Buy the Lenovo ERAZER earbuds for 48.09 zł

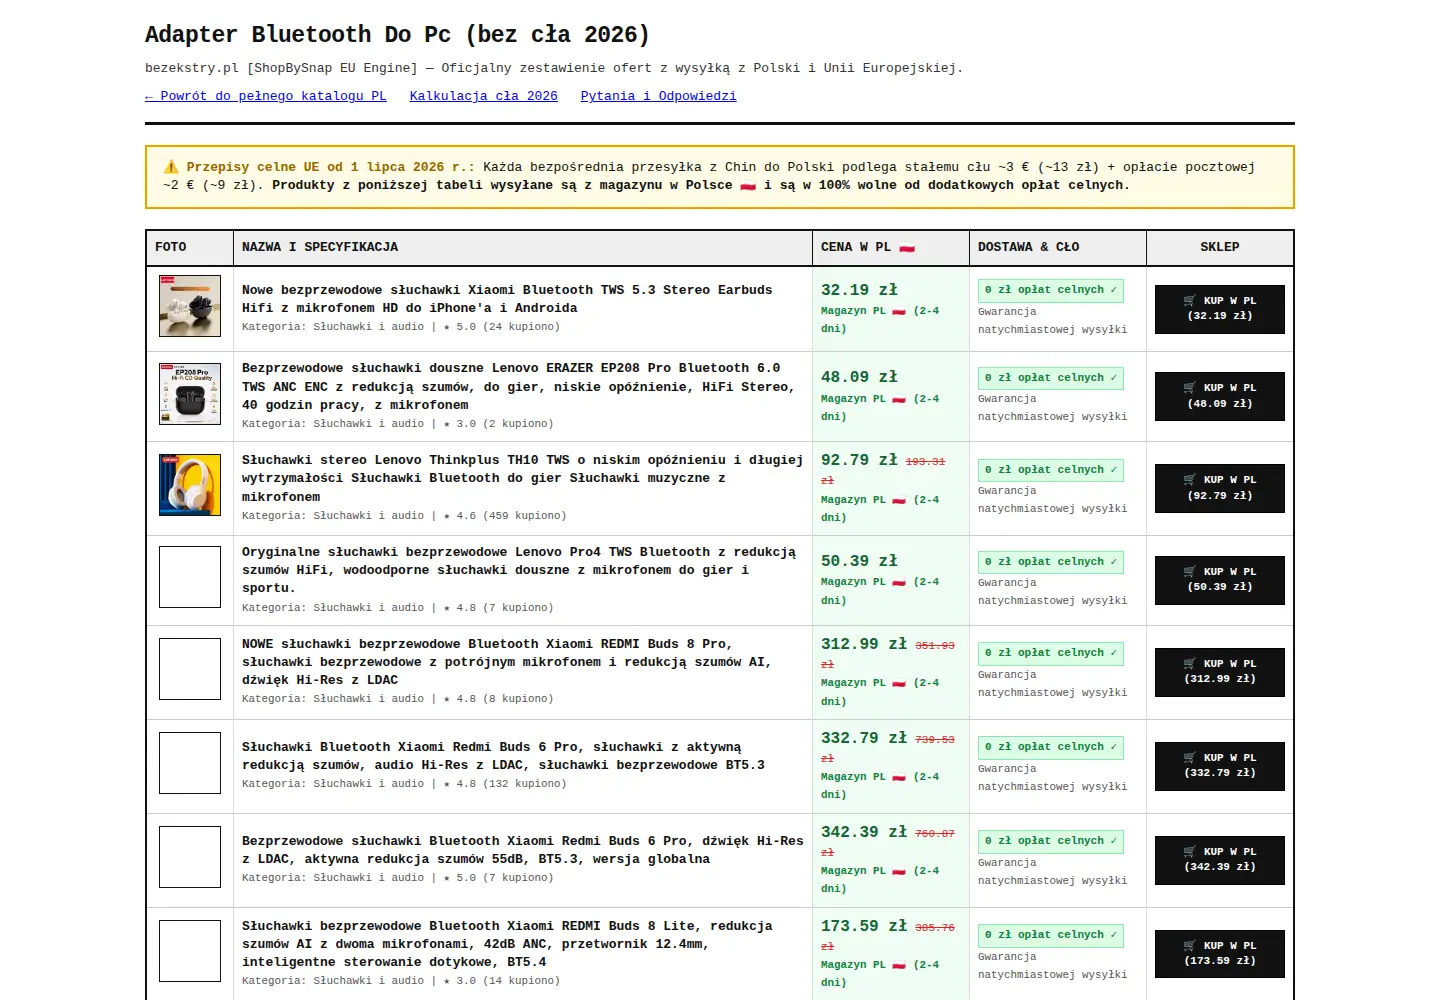click(1220, 397)
